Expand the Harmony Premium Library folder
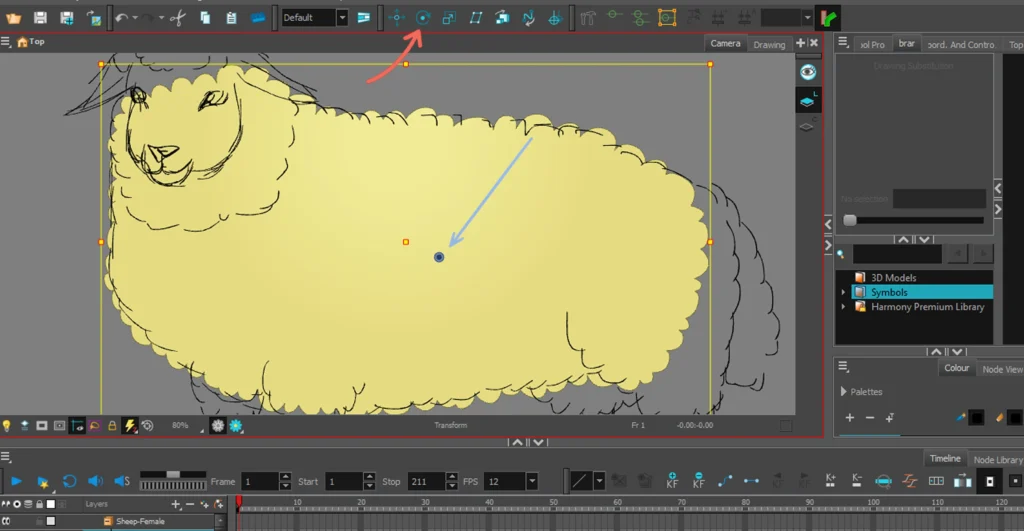 843,307
